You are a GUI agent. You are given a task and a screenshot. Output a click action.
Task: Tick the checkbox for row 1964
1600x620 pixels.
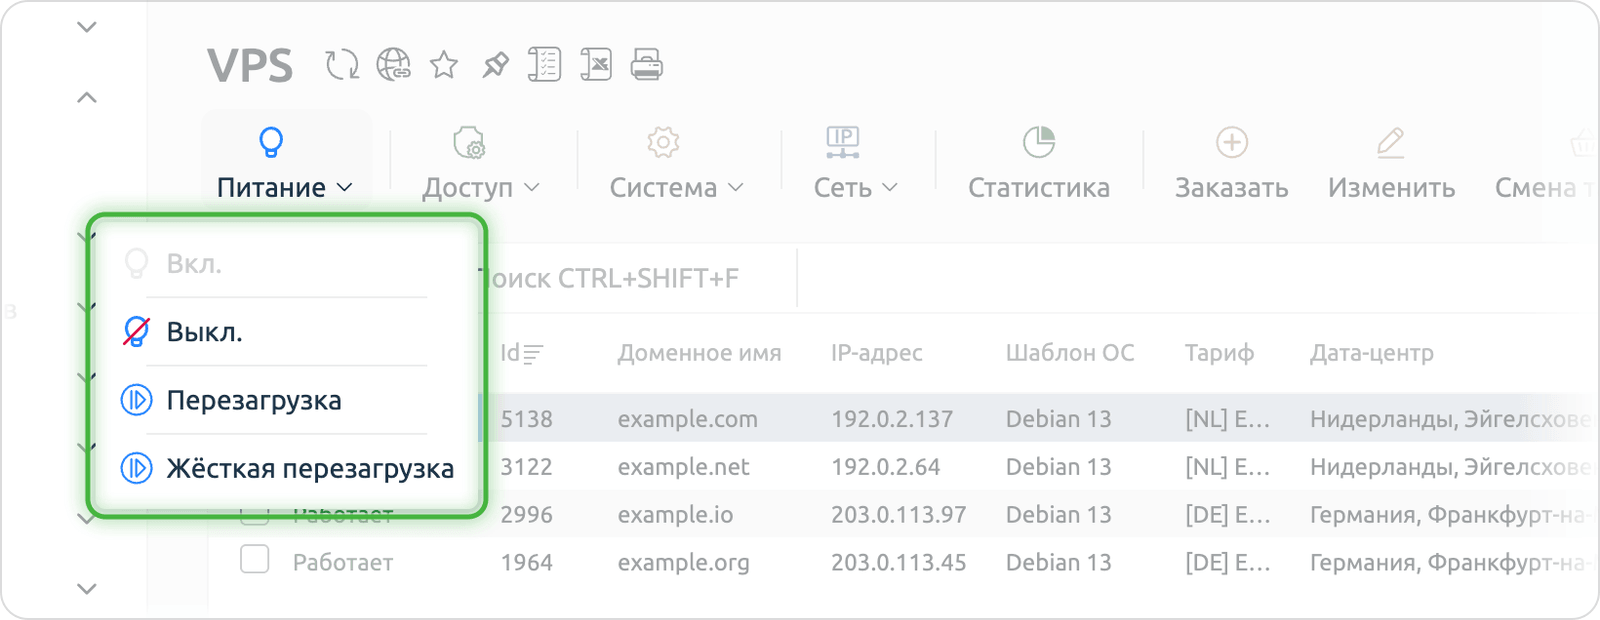(255, 559)
